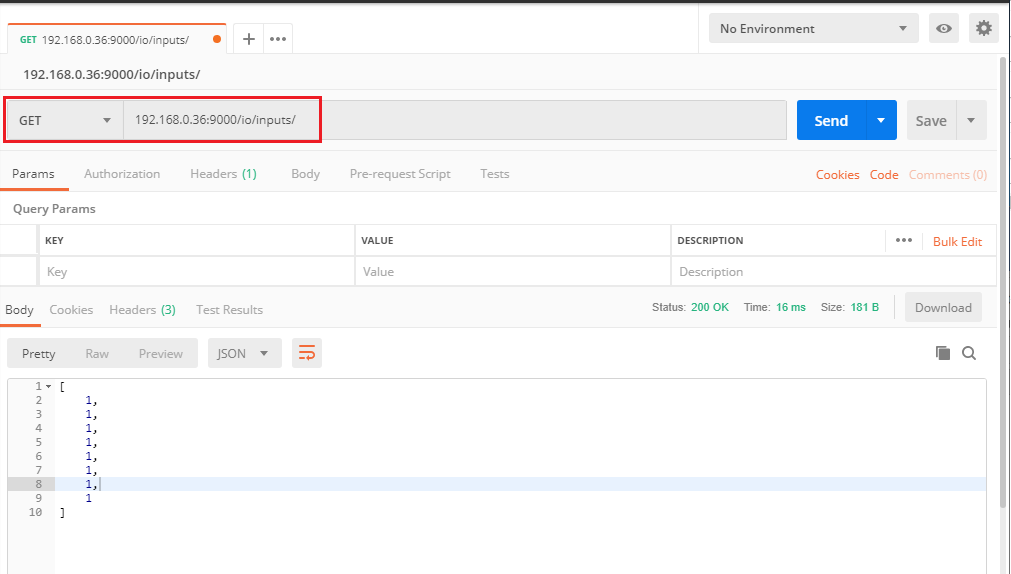Open the Pre-request Script tab
Screen dimensions: 1011x574
pyautogui.click(x=400, y=173)
